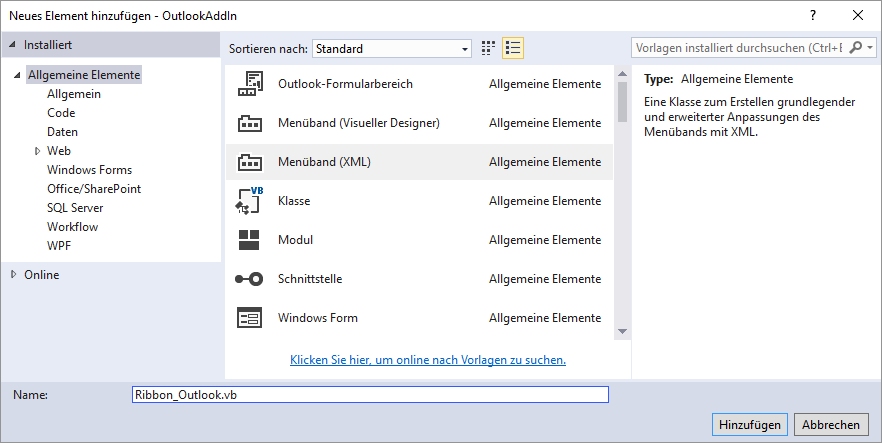Switch to small icons grid view

tap(489, 48)
